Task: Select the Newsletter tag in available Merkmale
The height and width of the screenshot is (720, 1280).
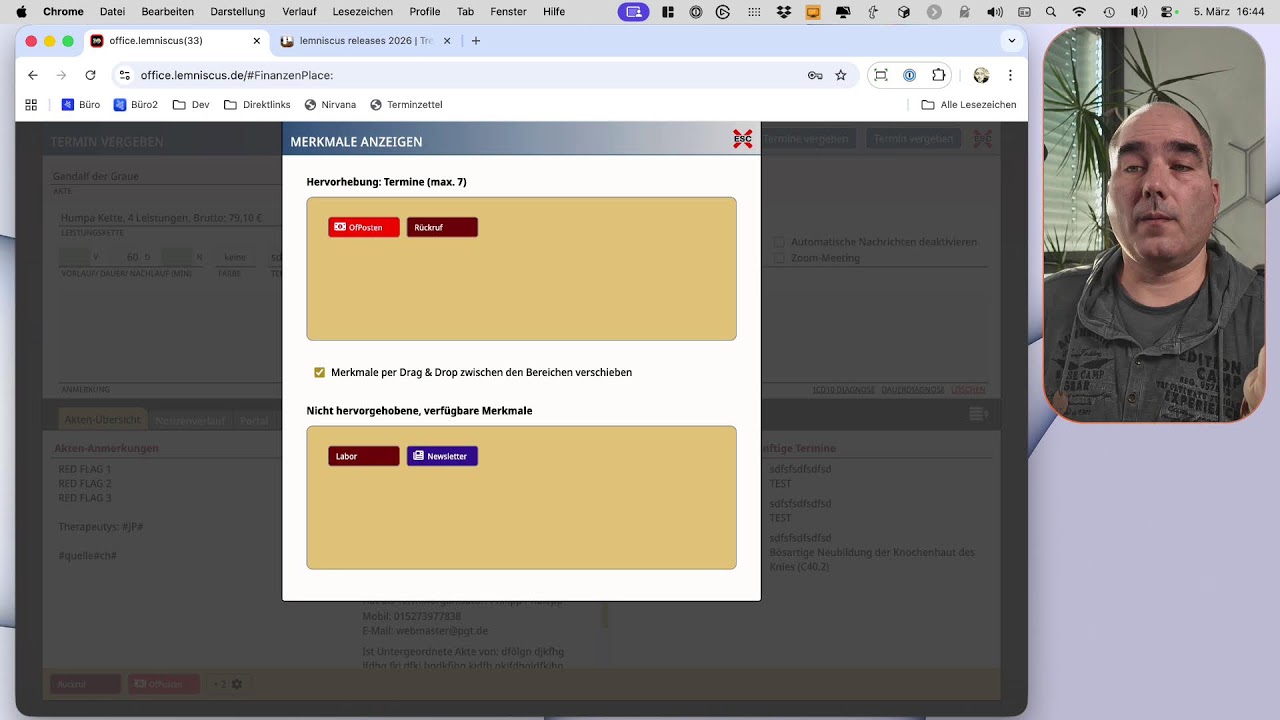Action: tap(442, 456)
